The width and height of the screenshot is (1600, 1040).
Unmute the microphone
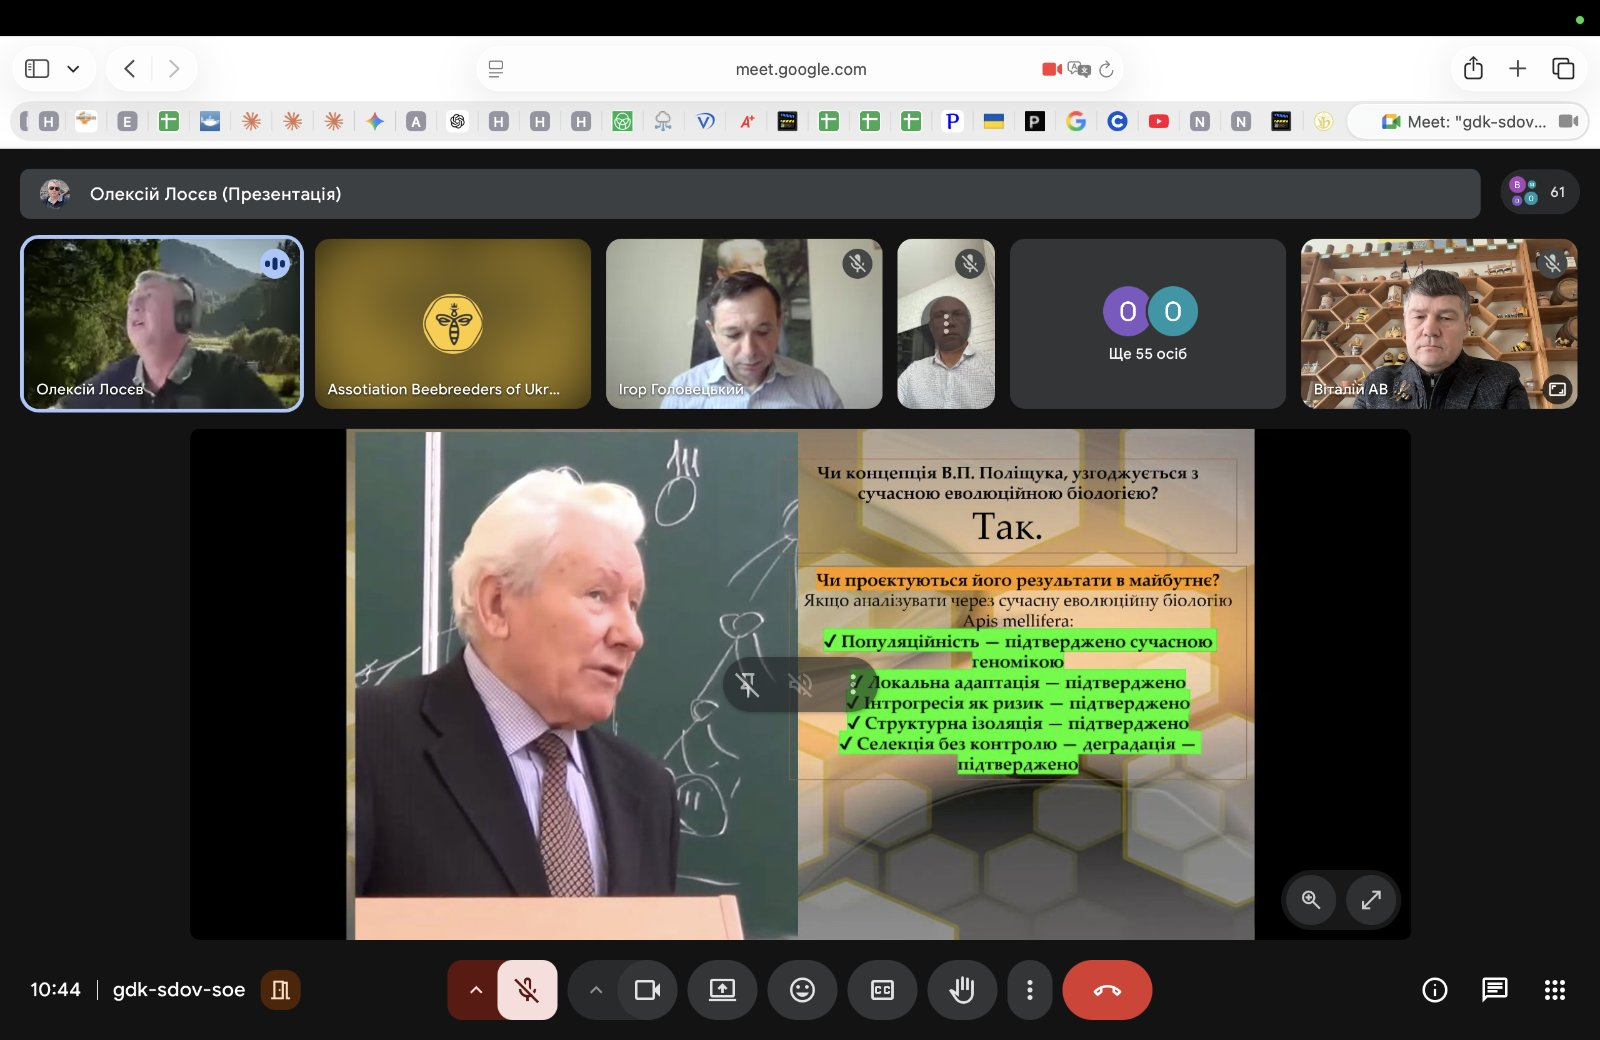(x=527, y=990)
